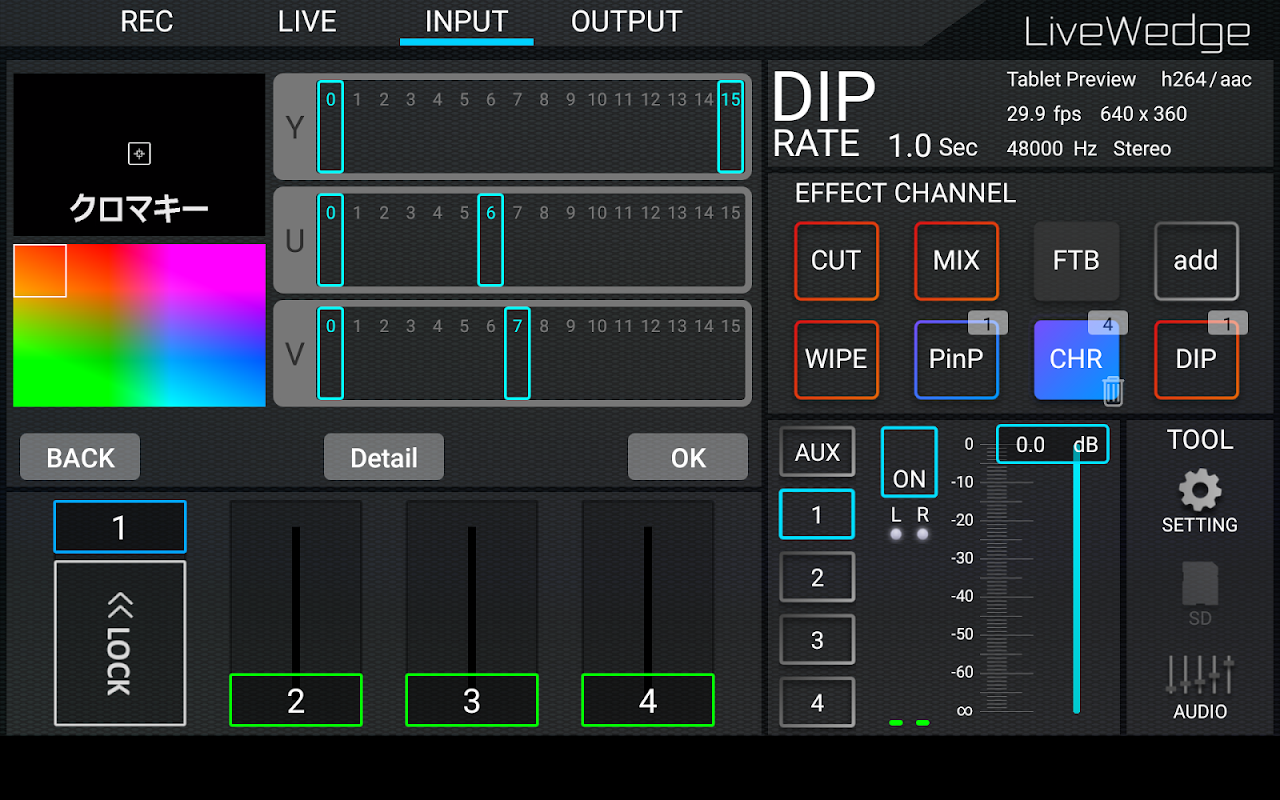Open the AUDIO mixer sliders icon
Screen dimensions: 1280x800
point(1200,676)
